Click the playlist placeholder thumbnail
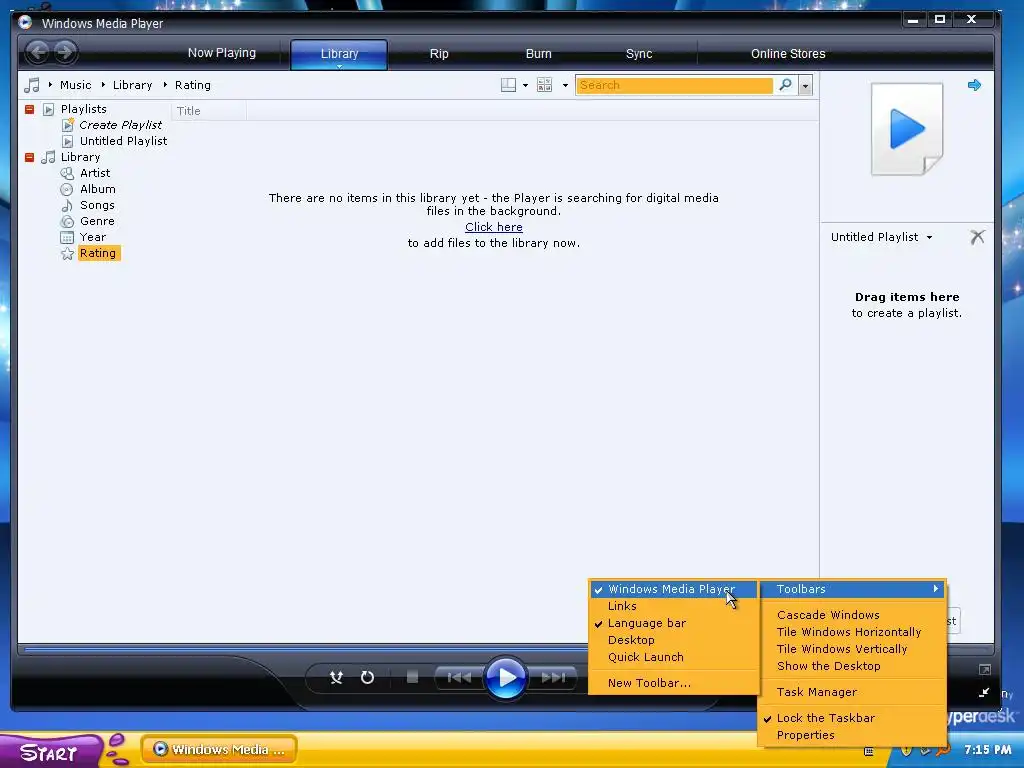This screenshot has height=768, width=1024. click(907, 129)
